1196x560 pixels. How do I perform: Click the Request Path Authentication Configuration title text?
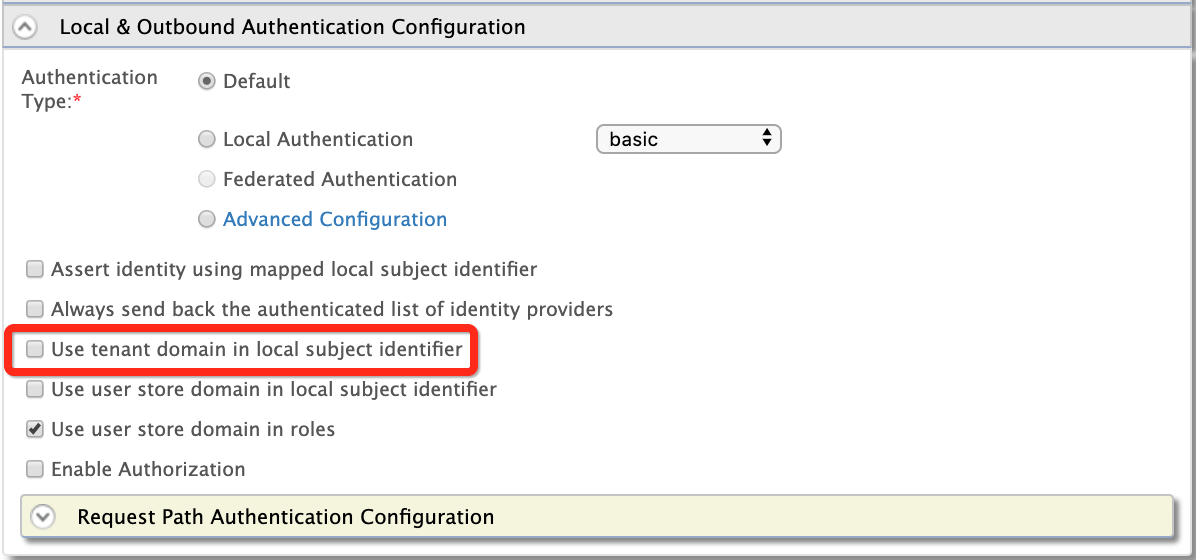tap(286, 517)
